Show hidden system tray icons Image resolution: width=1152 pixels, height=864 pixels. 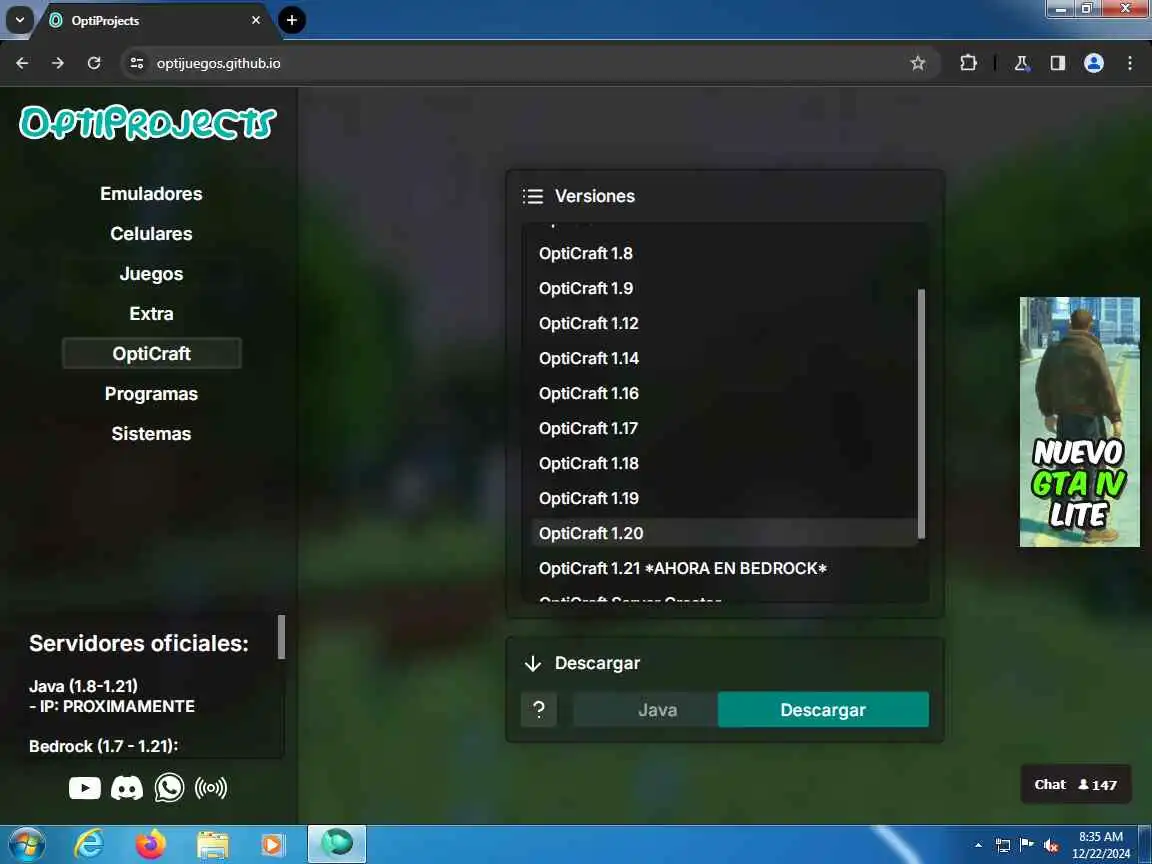[978, 846]
